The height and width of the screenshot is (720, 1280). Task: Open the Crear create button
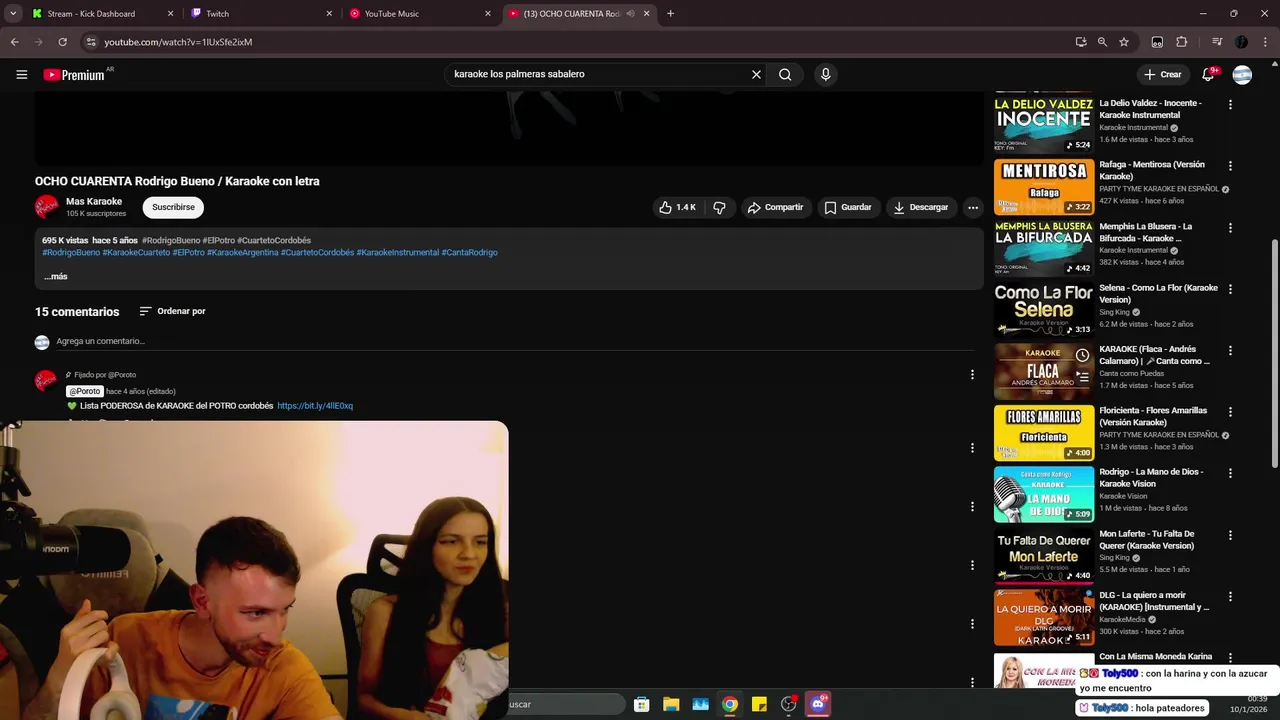point(1163,74)
